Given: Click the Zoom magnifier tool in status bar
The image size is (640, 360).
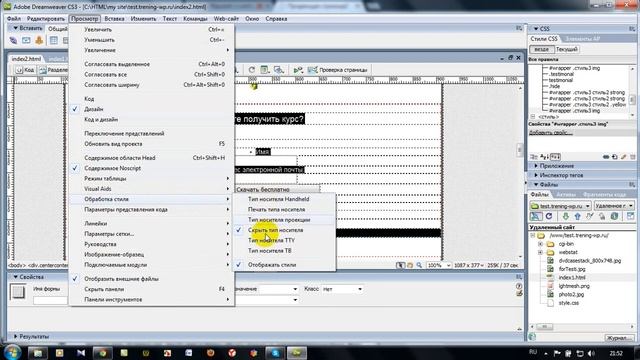Looking at the screenshot, I should point(419,265).
